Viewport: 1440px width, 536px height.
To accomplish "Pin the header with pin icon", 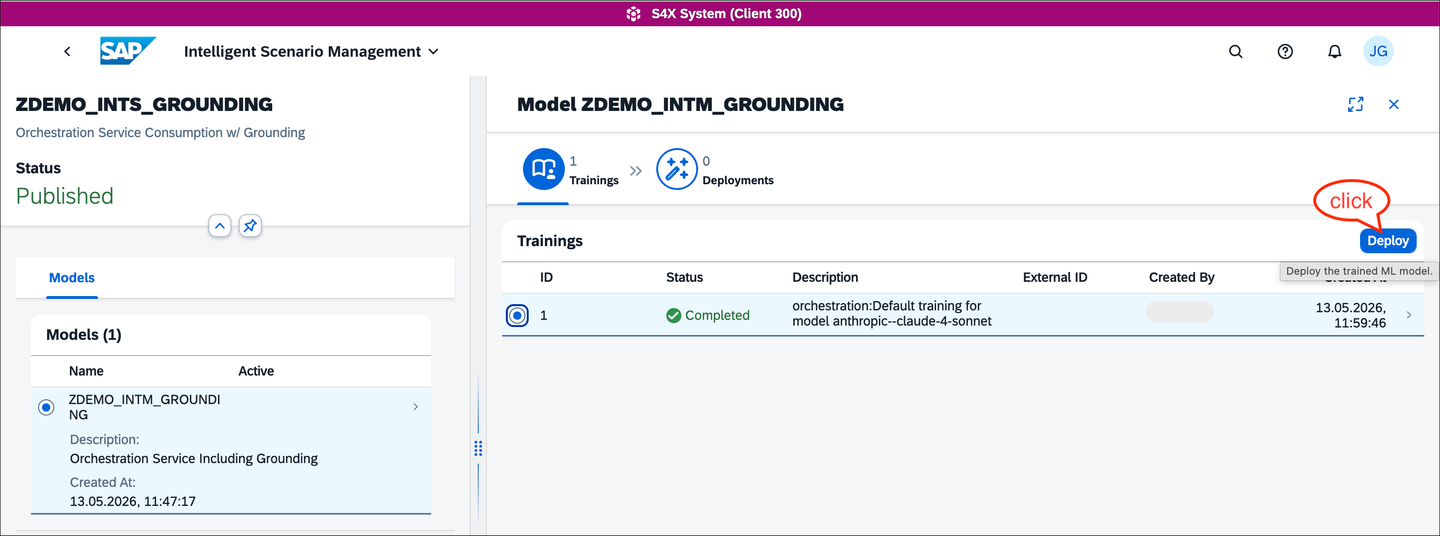I will click(x=250, y=226).
